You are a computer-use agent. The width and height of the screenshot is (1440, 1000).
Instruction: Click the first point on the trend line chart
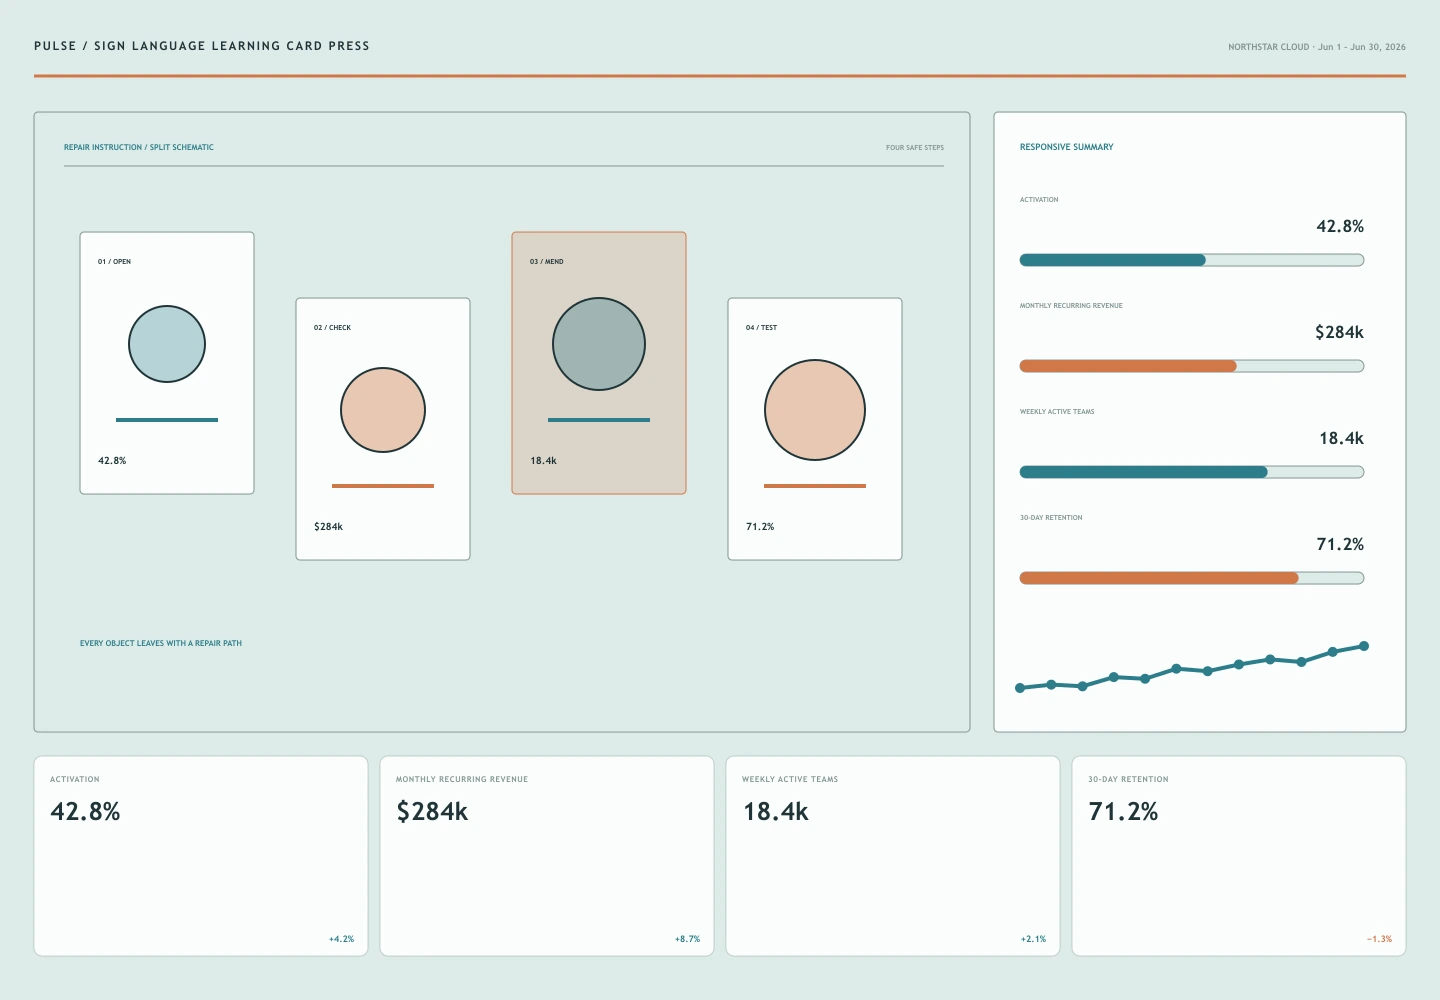(x=1020, y=688)
